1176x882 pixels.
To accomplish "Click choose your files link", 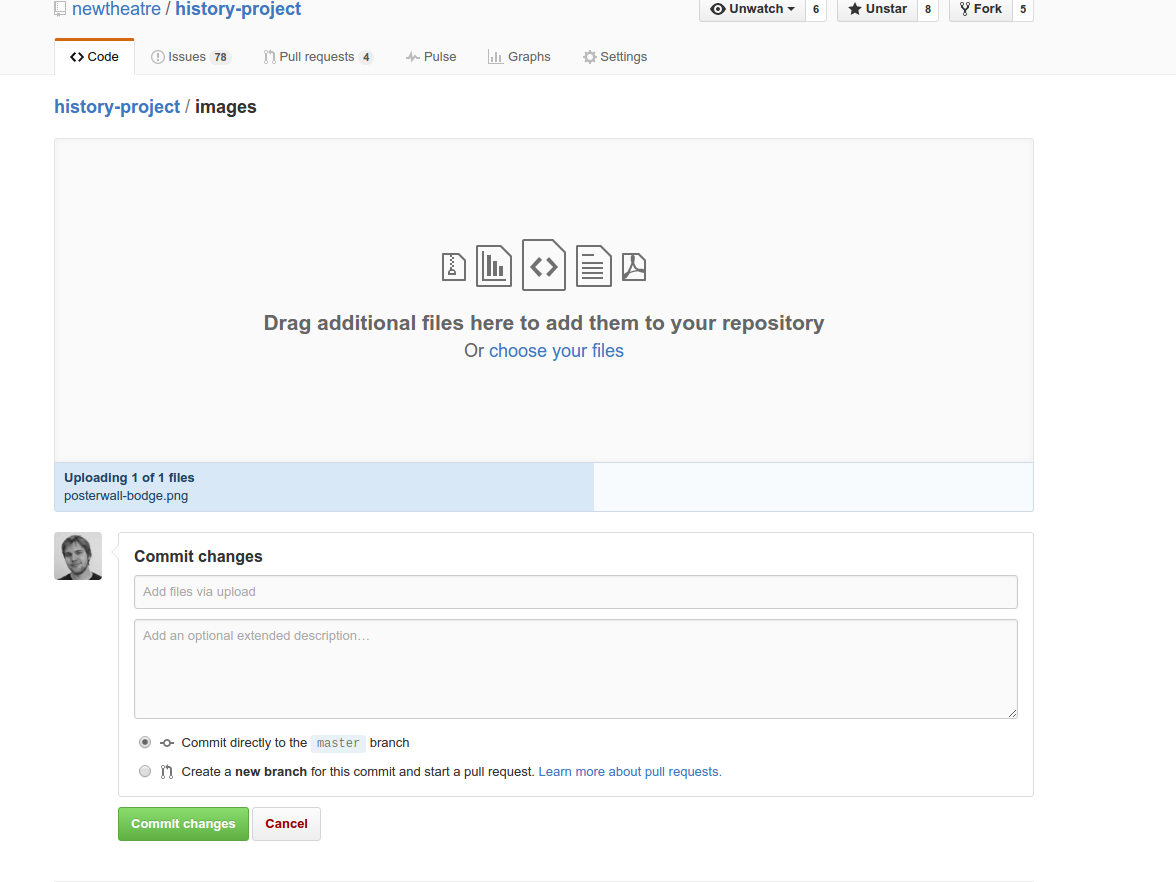I will [x=556, y=351].
